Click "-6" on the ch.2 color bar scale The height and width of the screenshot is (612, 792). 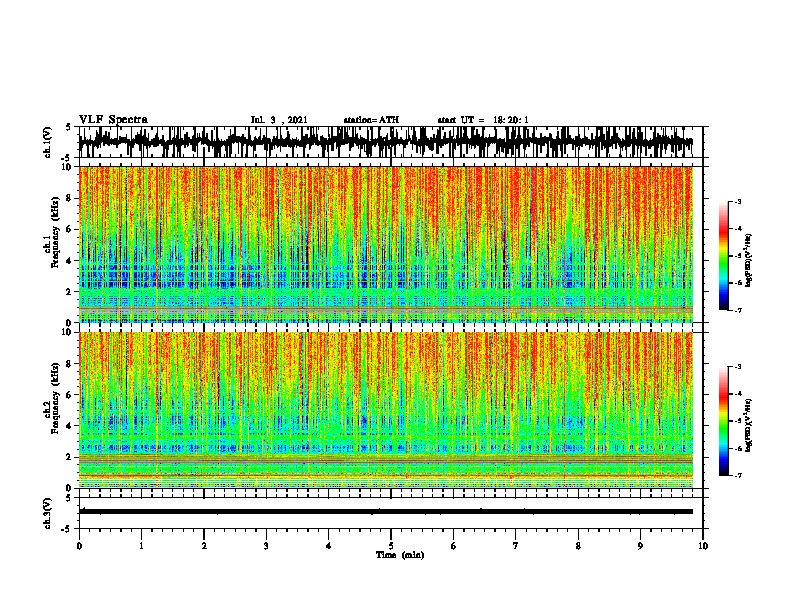[737, 448]
